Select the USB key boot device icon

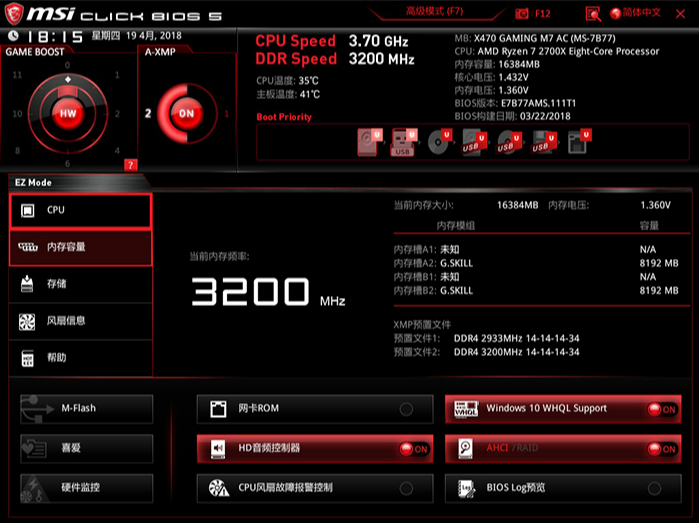coord(403,143)
